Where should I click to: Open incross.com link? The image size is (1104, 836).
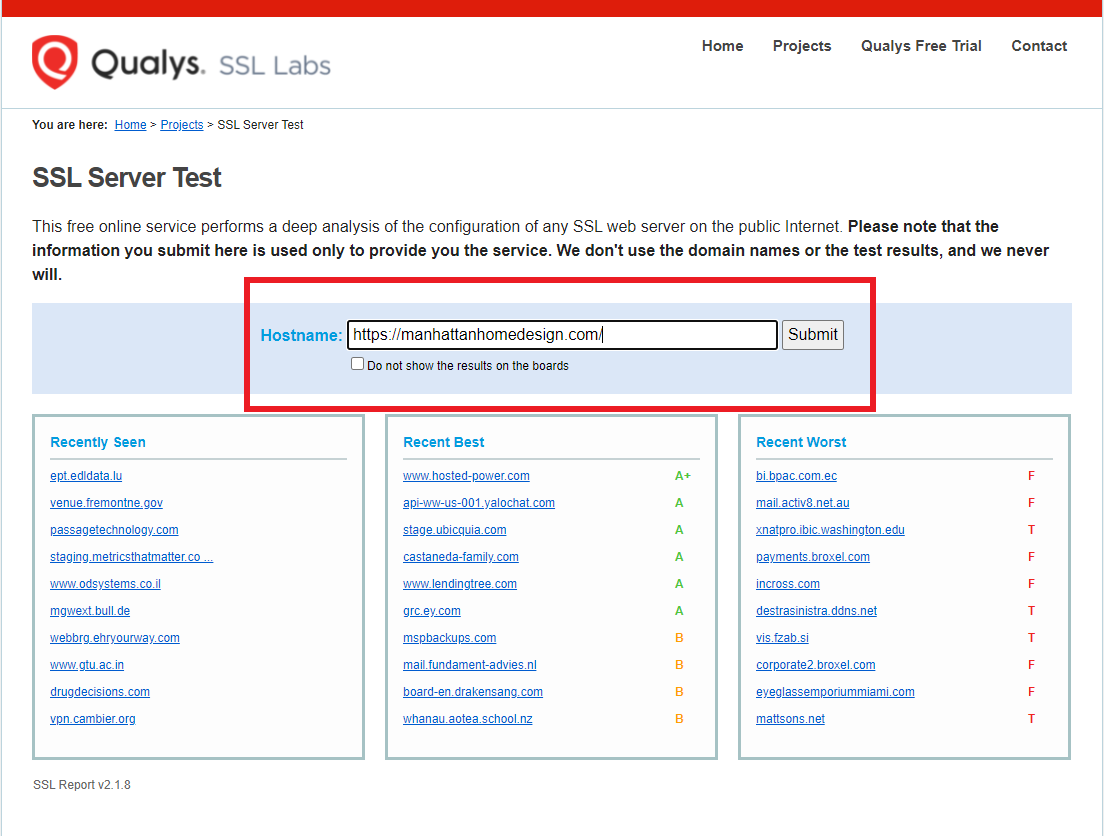pyautogui.click(x=788, y=584)
